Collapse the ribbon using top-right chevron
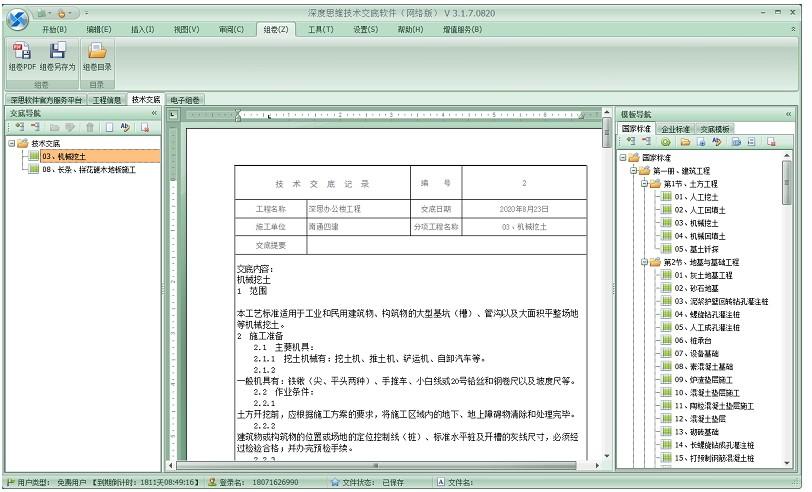The height and width of the screenshot is (492, 812). tap(793, 30)
